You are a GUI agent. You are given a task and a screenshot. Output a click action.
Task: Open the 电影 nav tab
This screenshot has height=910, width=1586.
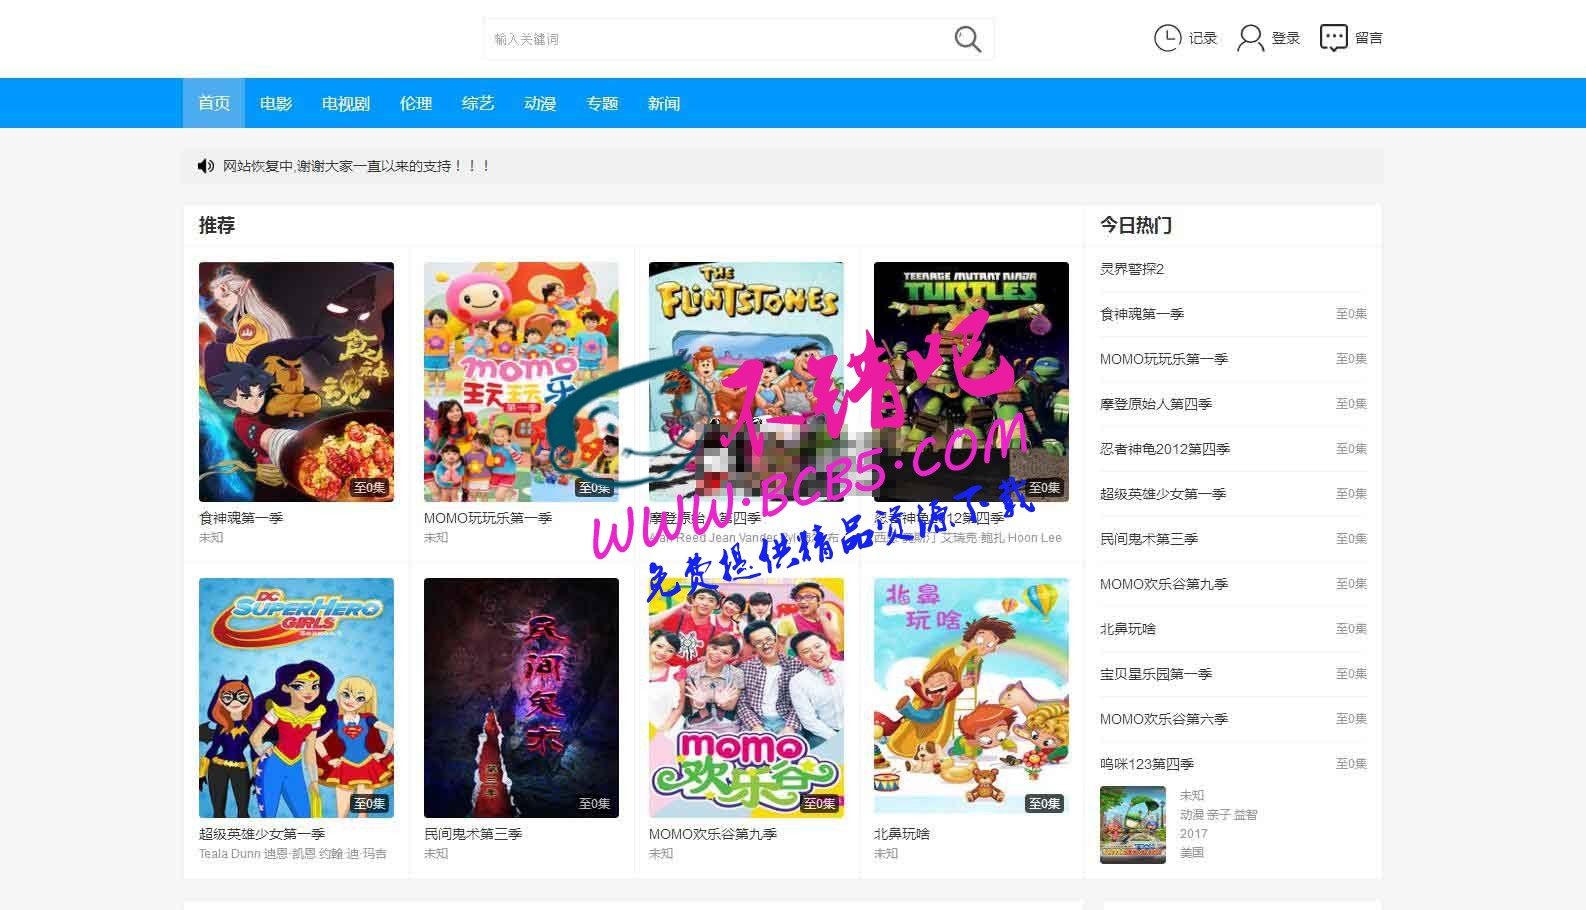276,103
